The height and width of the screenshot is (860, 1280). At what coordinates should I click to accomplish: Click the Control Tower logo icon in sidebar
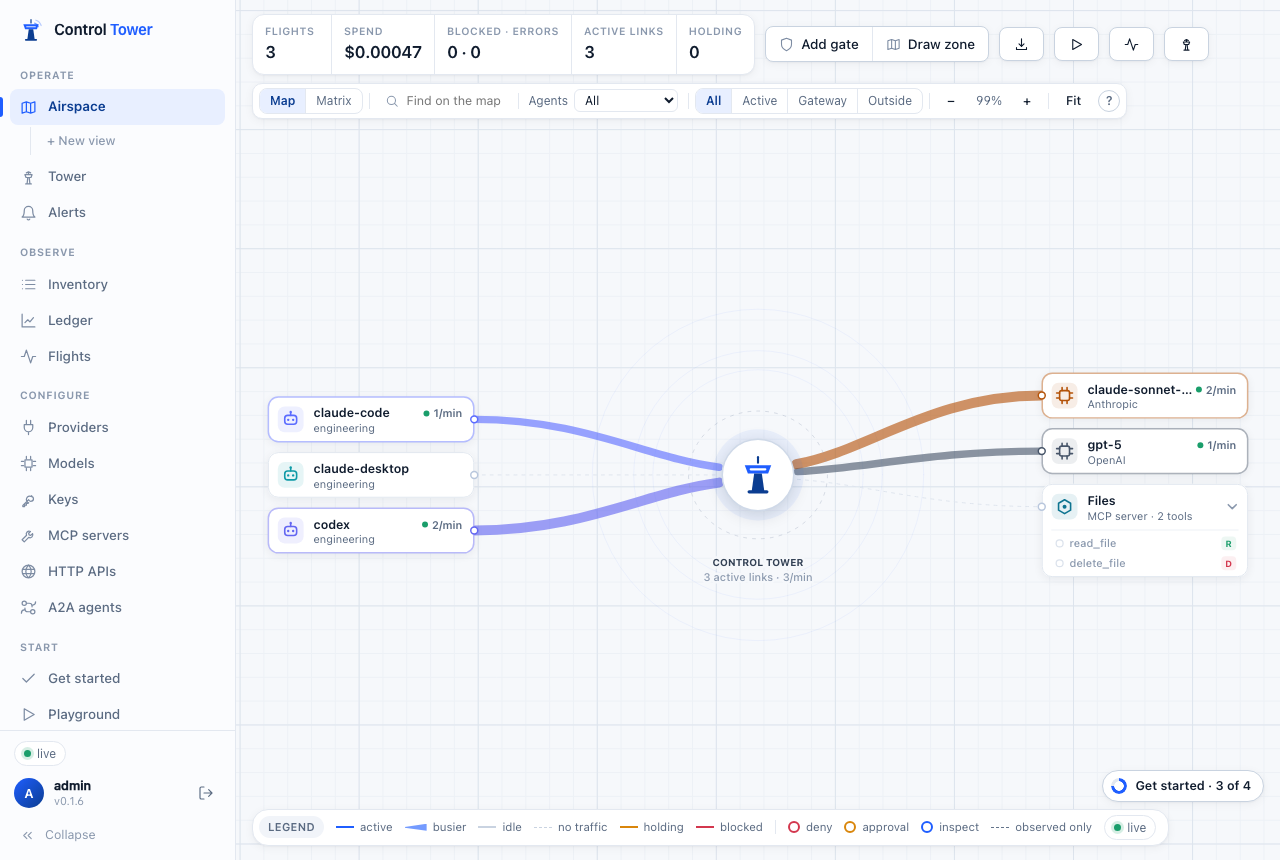[x=32, y=30]
